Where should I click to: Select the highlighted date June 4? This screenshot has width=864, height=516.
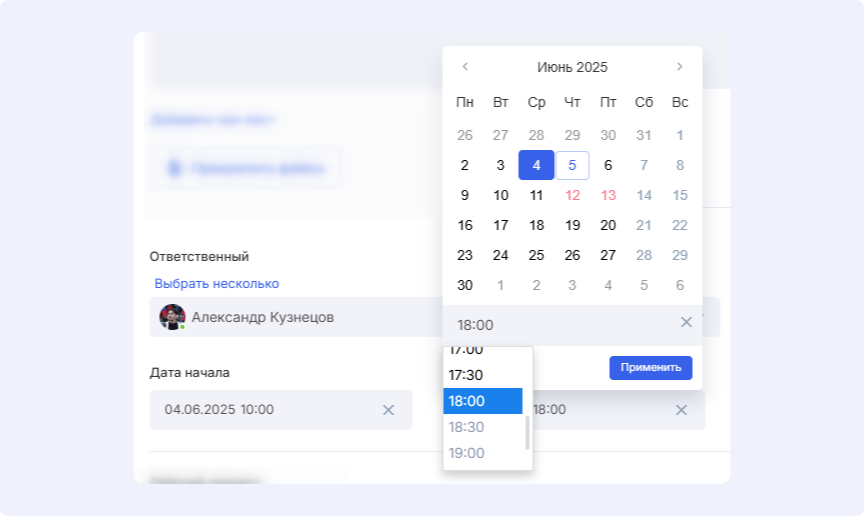[x=536, y=166]
